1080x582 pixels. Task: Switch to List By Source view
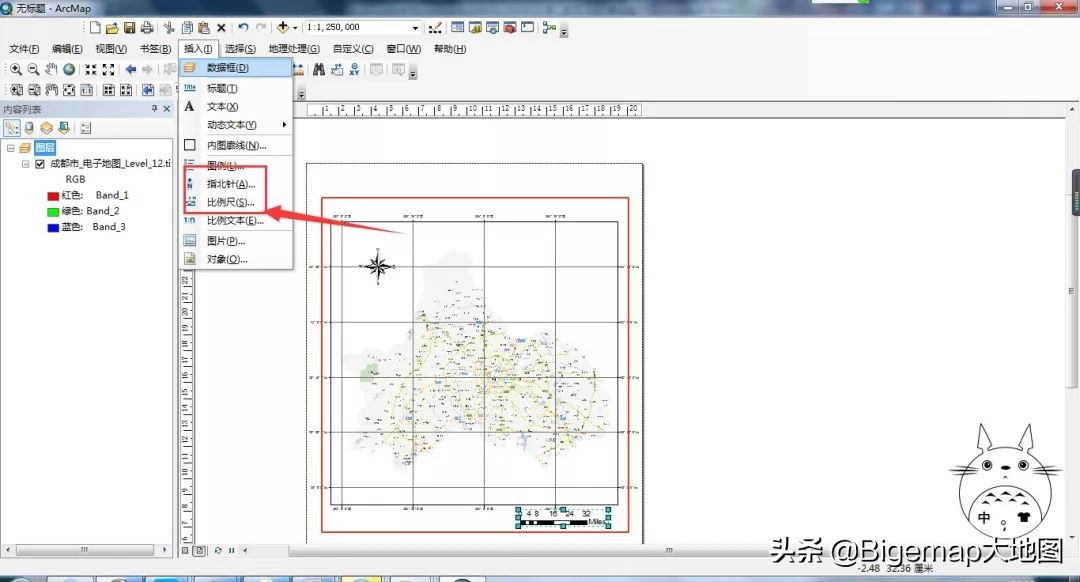click(29, 128)
